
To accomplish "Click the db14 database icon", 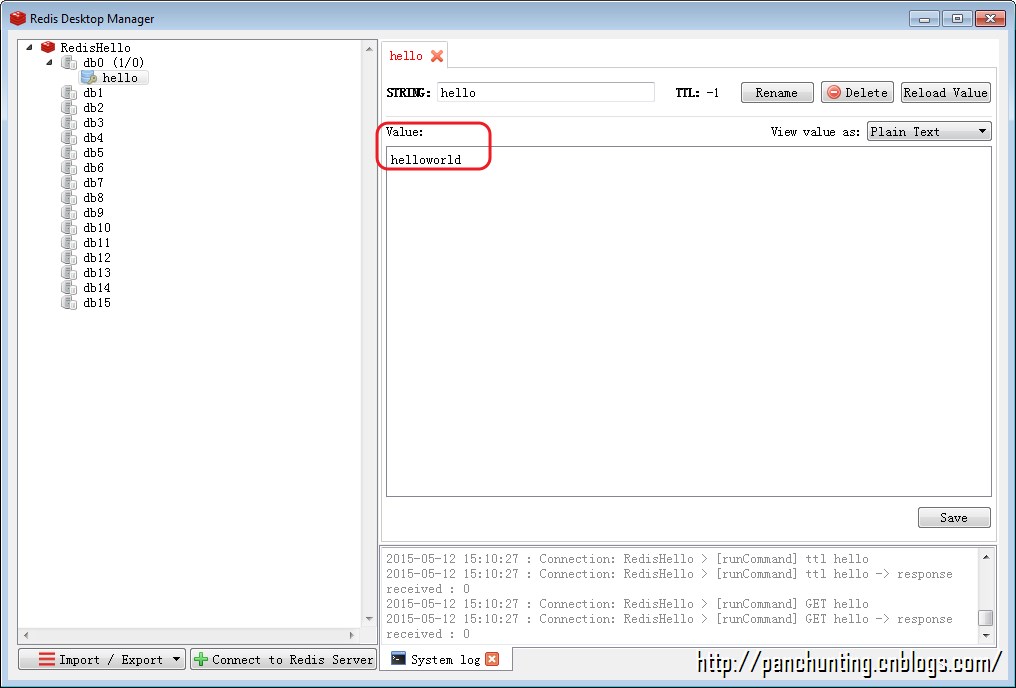I will pos(69,287).
